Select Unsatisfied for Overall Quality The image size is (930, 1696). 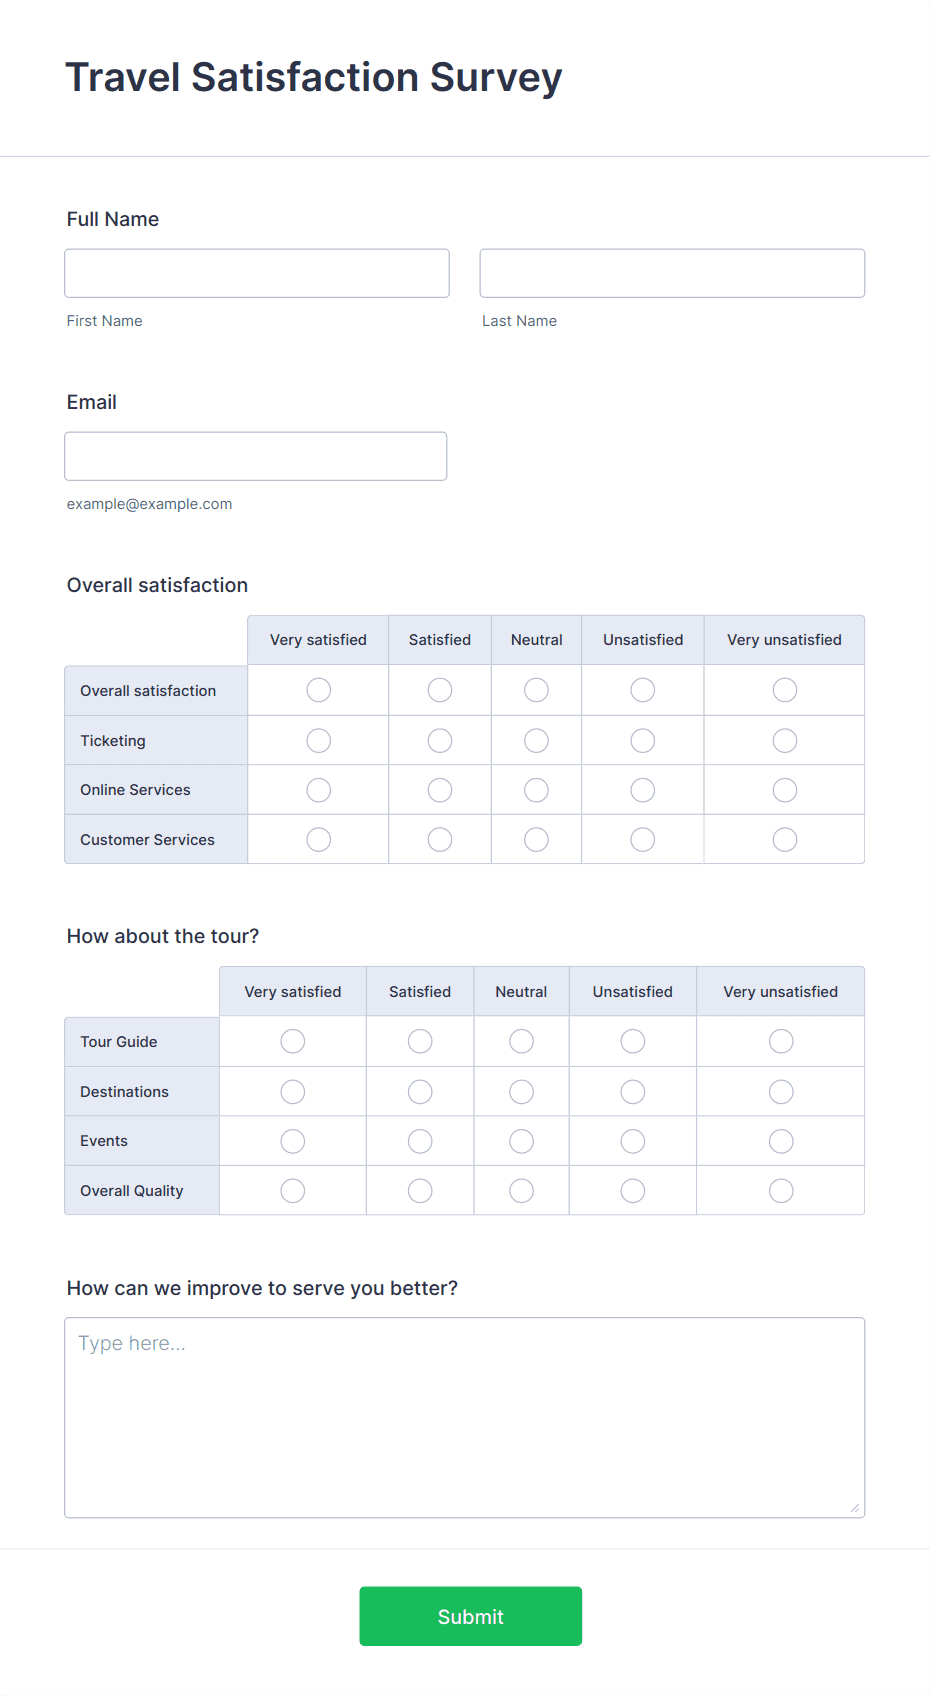pyautogui.click(x=632, y=1190)
